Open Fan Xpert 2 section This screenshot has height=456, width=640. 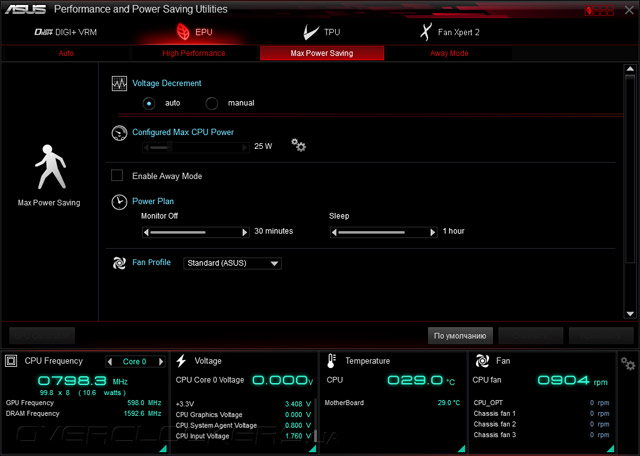[x=450, y=32]
